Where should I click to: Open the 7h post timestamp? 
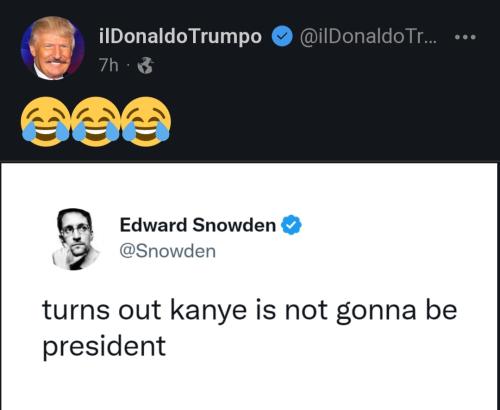pyautogui.click(x=108, y=66)
